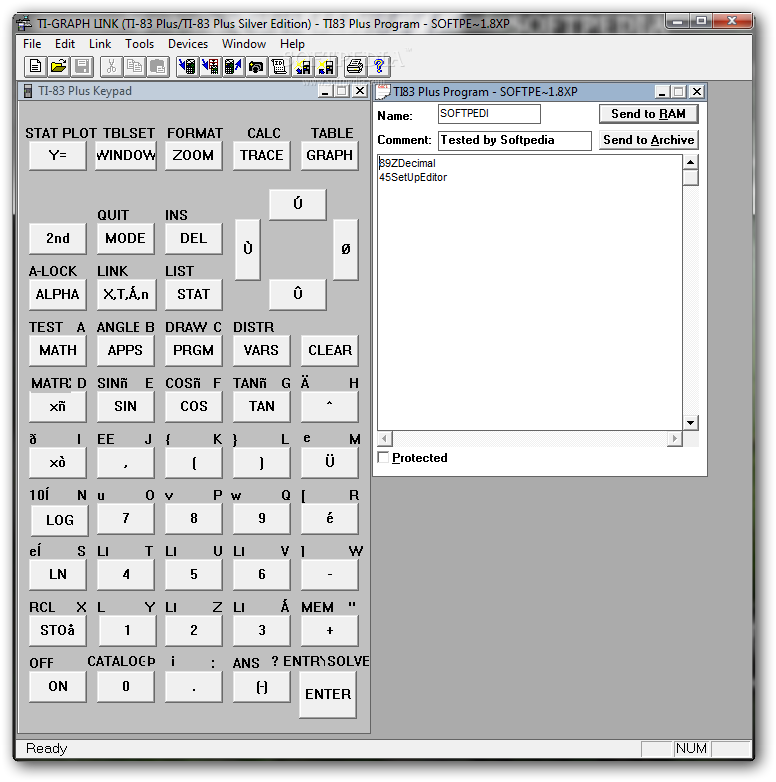Click the TAN keypad button
Viewport: 776px width, 782px height.
[x=261, y=406]
